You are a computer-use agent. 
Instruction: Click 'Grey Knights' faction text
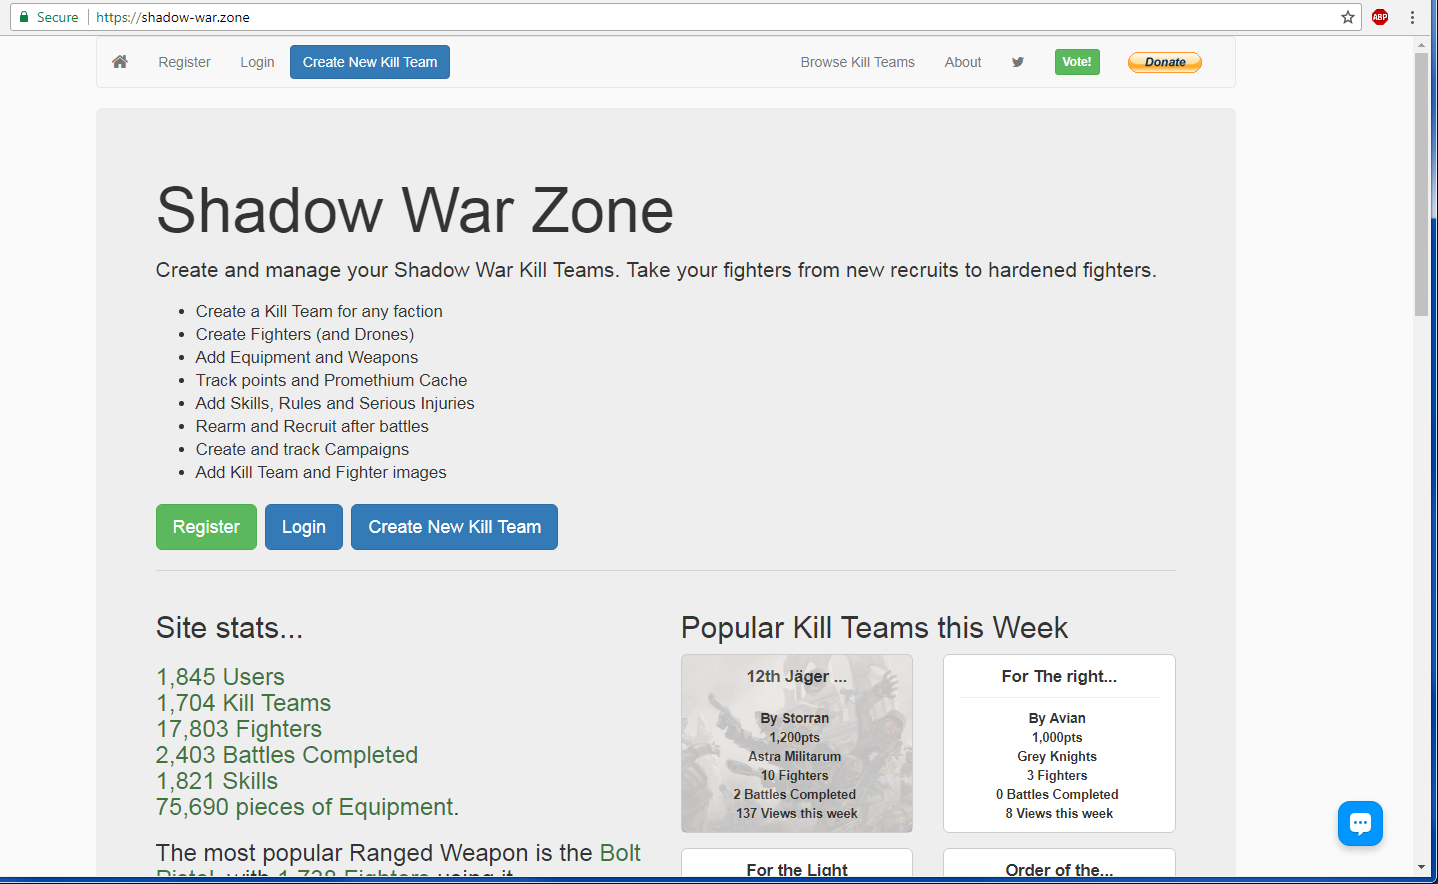coord(1057,756)
